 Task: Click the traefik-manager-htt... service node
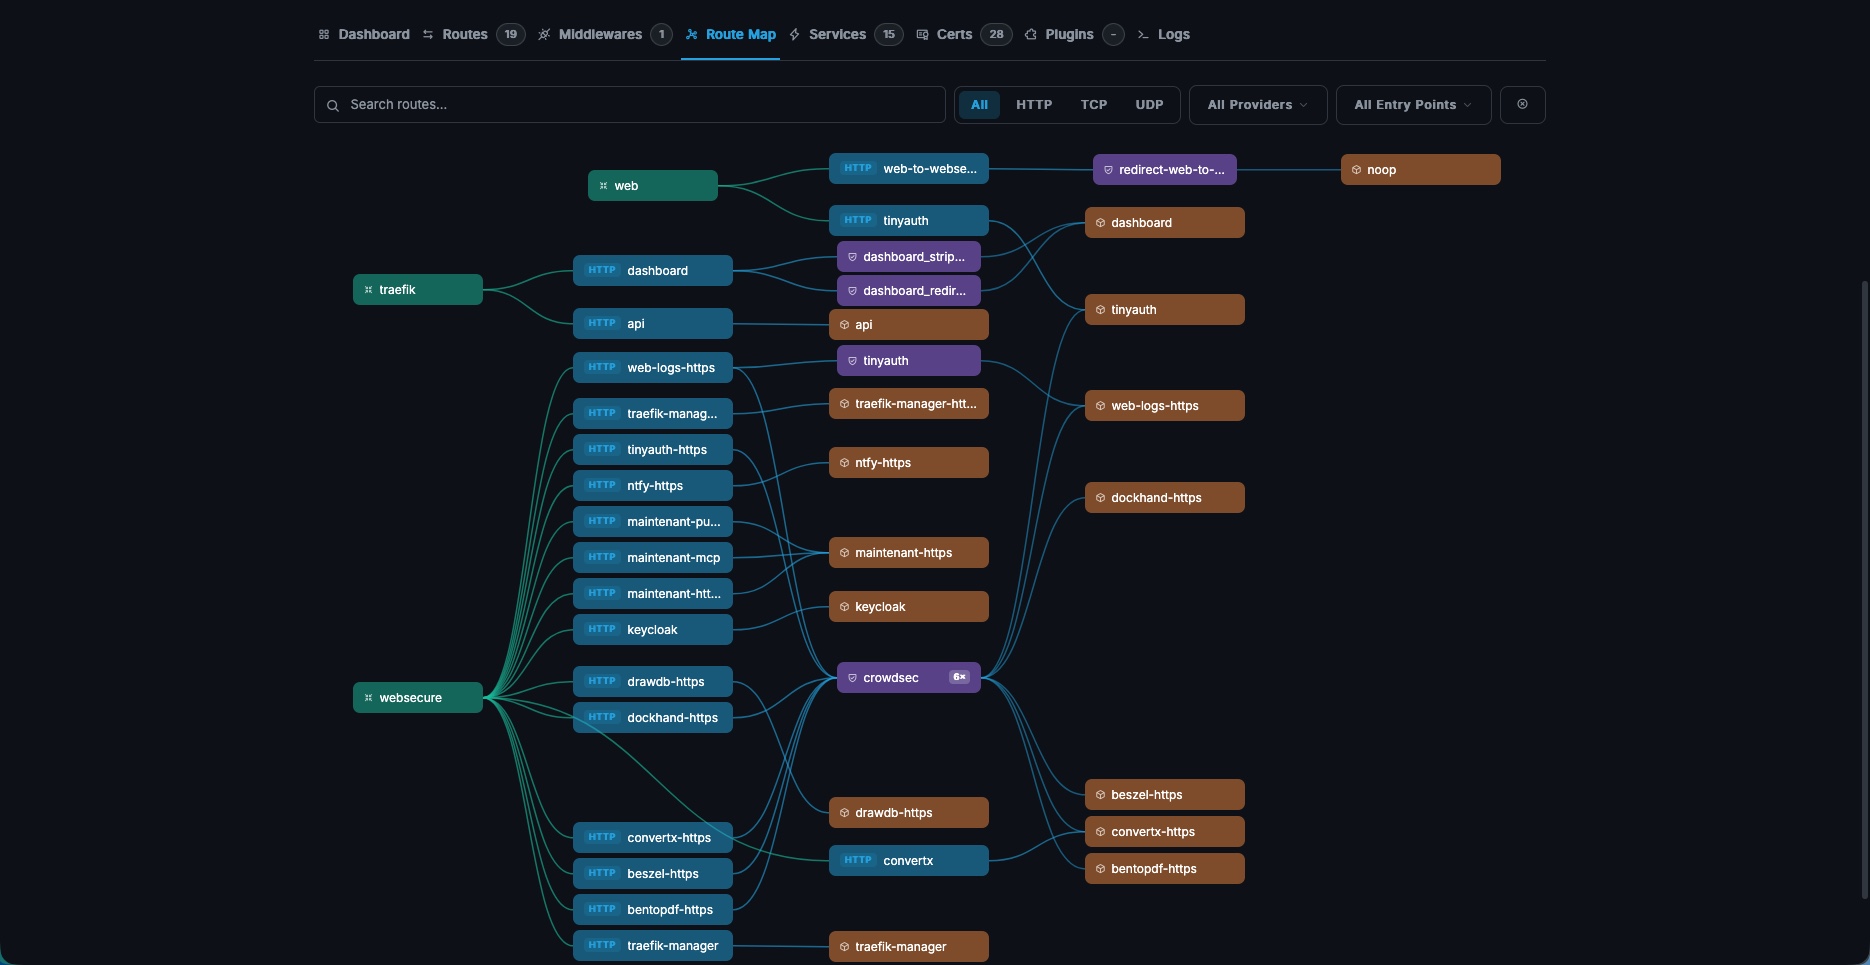[909, 403]
